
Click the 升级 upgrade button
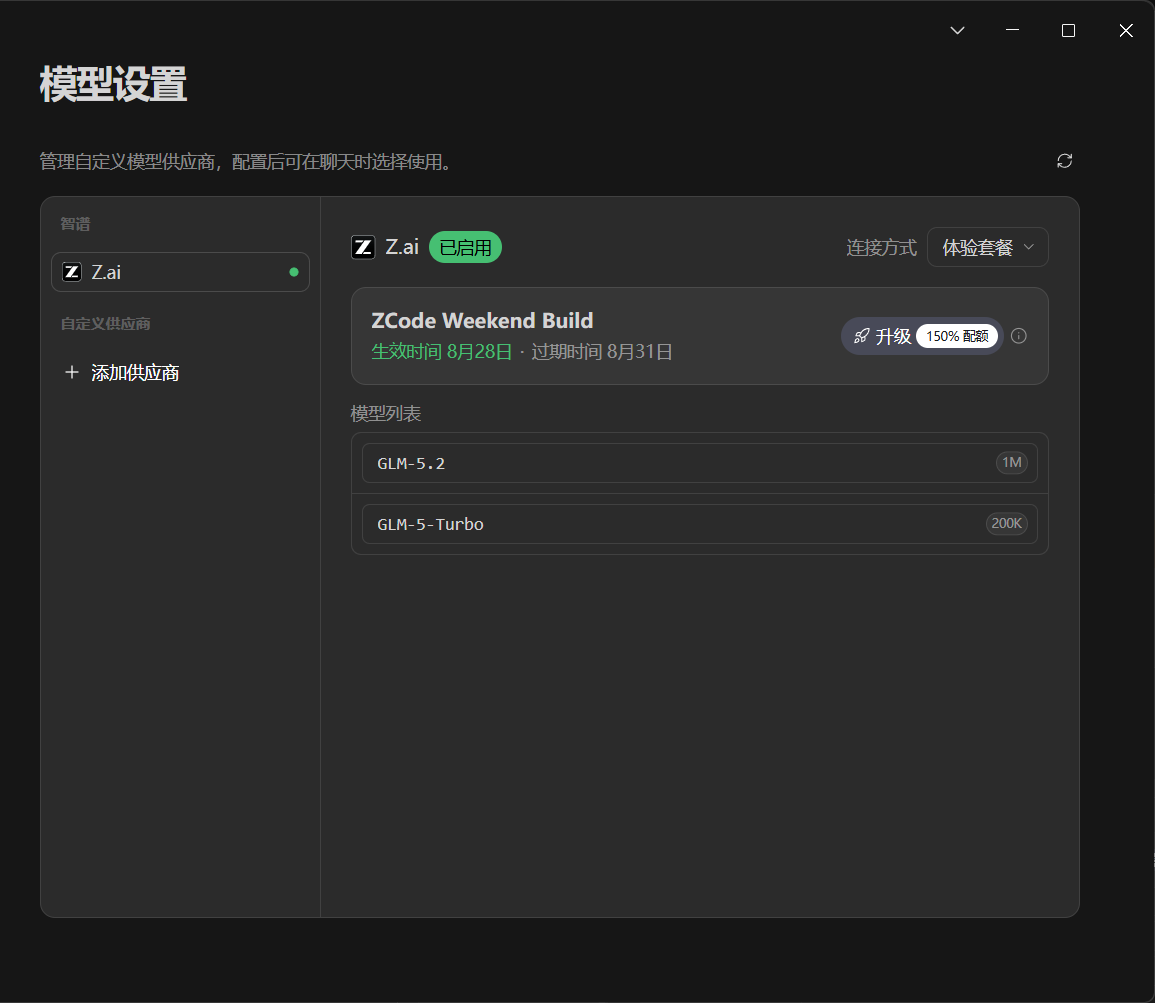click(x=921, y=337)
